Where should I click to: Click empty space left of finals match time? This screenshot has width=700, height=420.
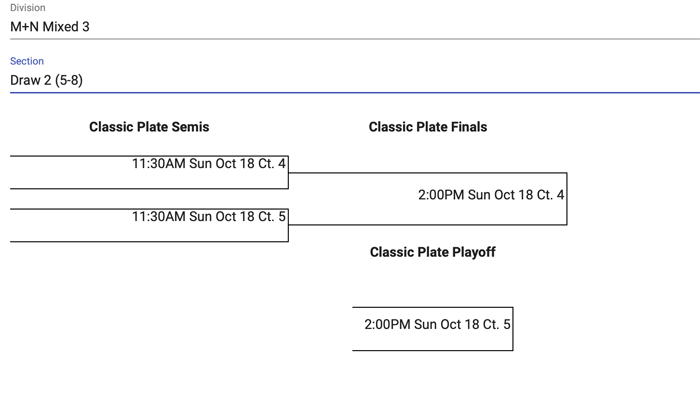click(350, 195)
